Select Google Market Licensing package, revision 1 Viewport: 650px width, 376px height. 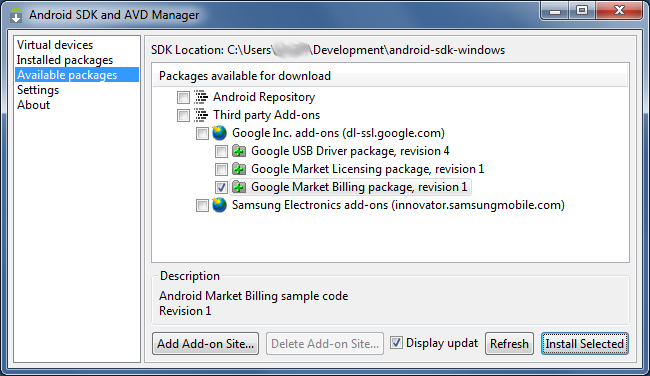[368, 169]
